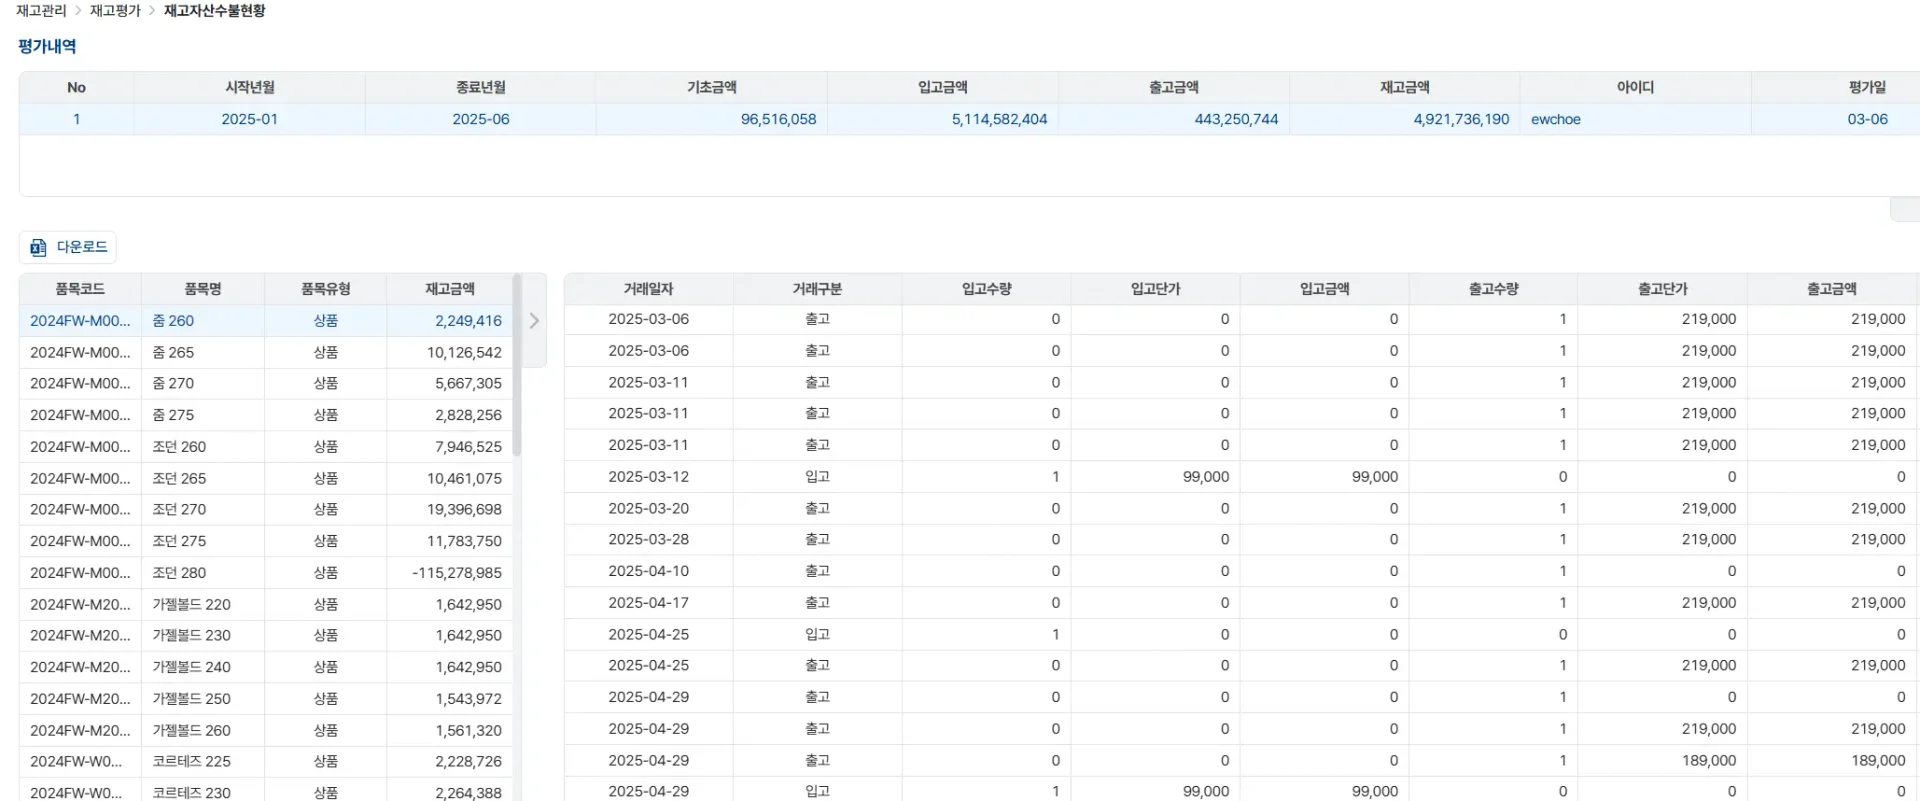Select the 조던 270 item row
Screen dimensions: 1920x801
[x=179, y=509]
